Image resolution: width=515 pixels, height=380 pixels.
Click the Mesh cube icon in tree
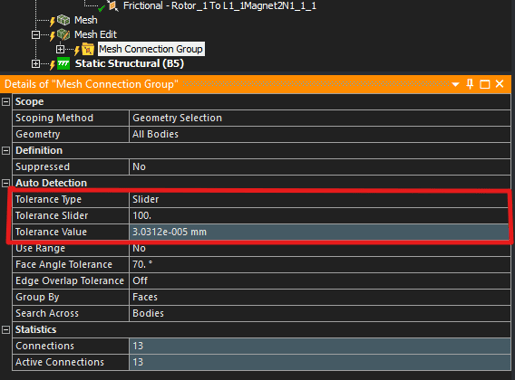click(63, 20)
